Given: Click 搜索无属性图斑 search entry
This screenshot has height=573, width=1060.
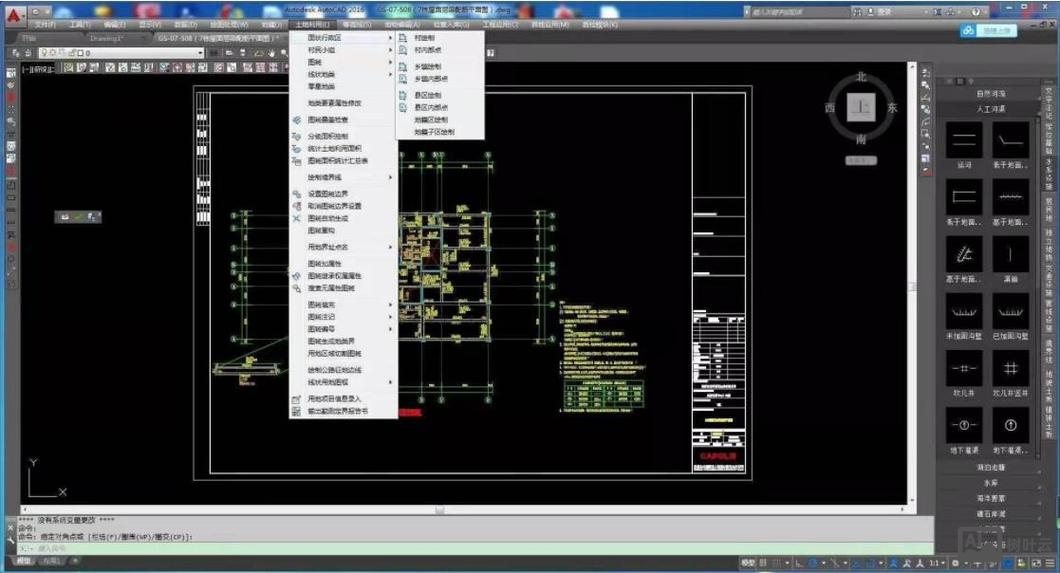Looking at the screenshot, I should [x=330, y=287].
